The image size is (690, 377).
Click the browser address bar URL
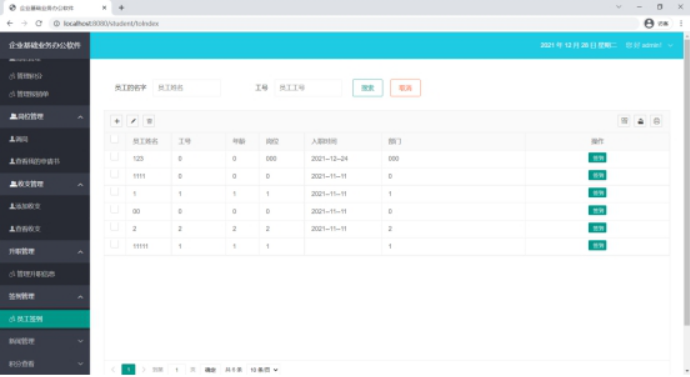[x=111, y=23]
